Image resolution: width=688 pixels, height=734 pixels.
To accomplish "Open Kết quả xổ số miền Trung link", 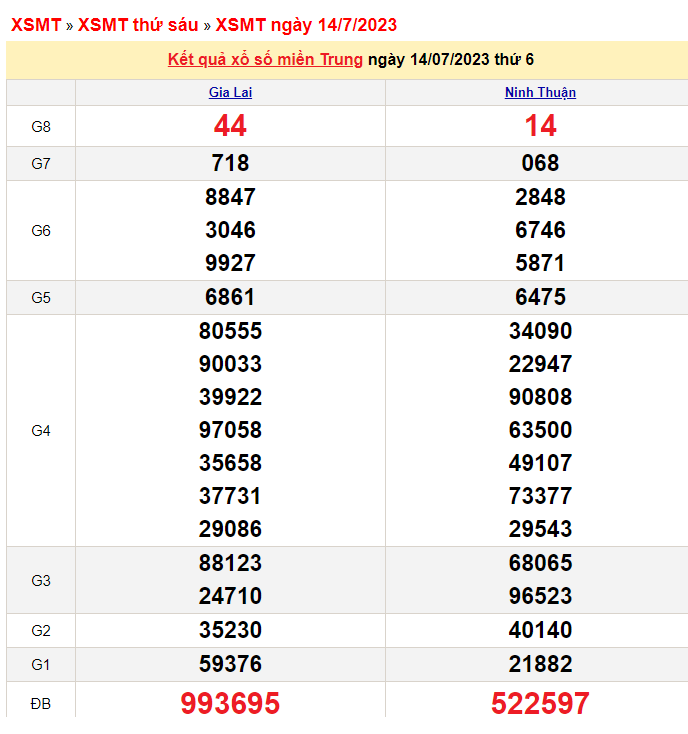I will pyautogui.click(x=265, y=59).
